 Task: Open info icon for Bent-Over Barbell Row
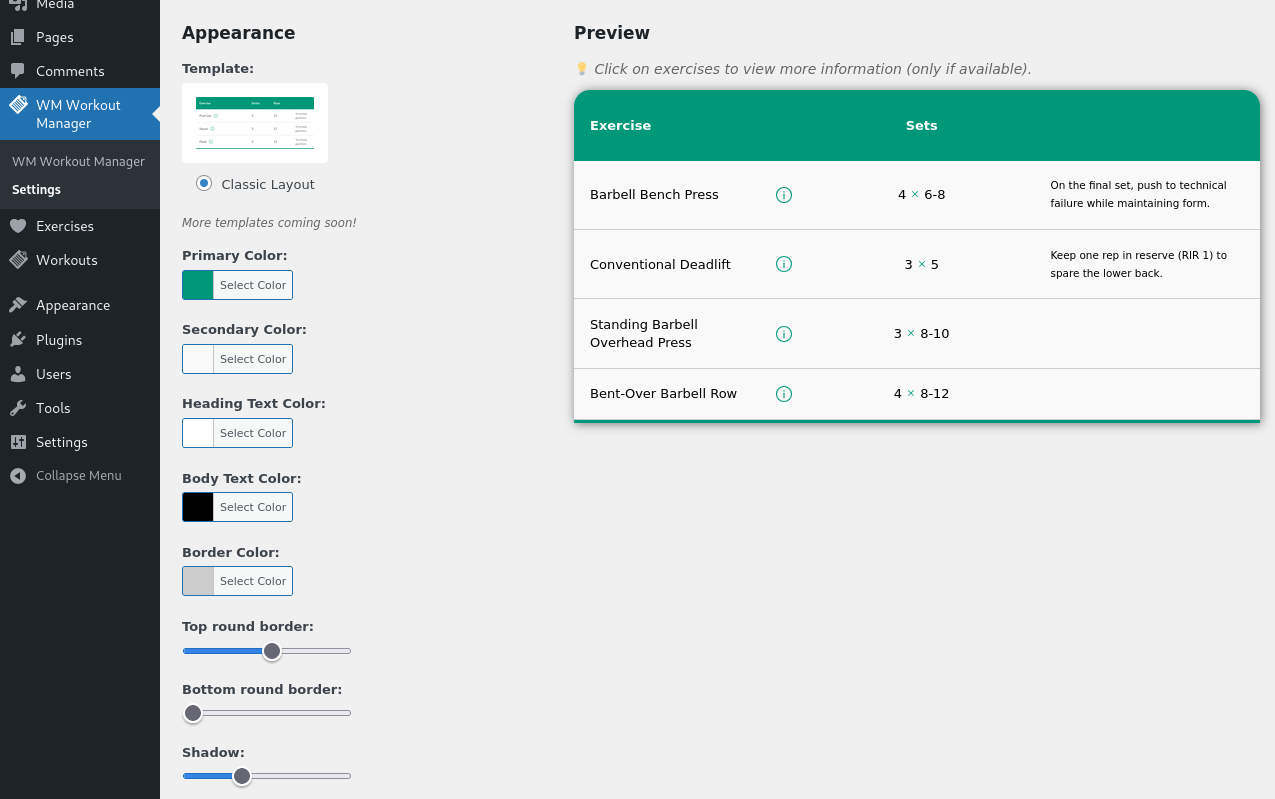pos(784,394)
